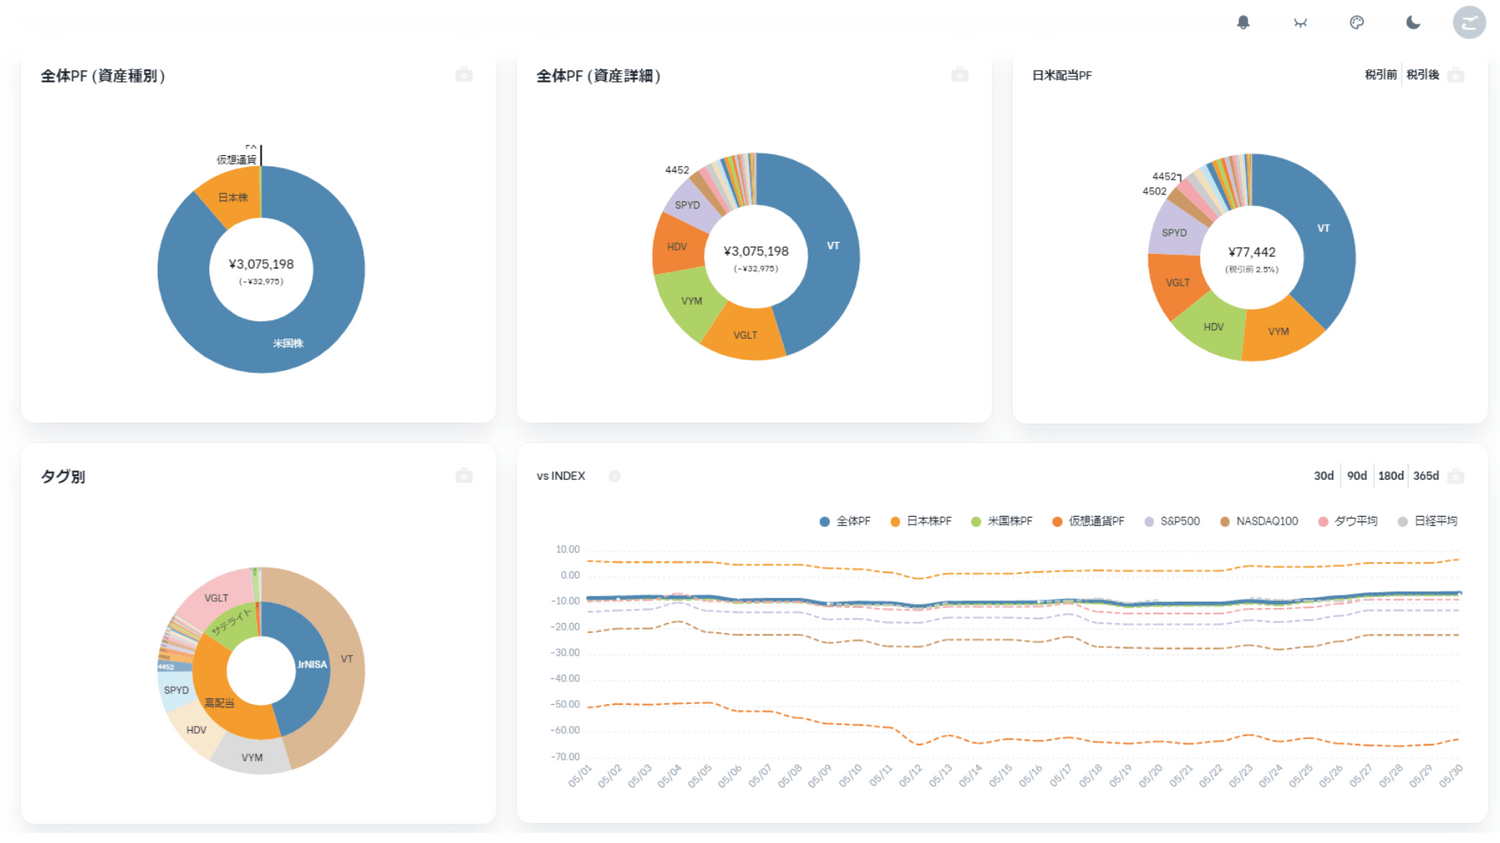Screen dimensions: 1500x843
Task: Open the notifications bell
Action: click(1243, 22)
